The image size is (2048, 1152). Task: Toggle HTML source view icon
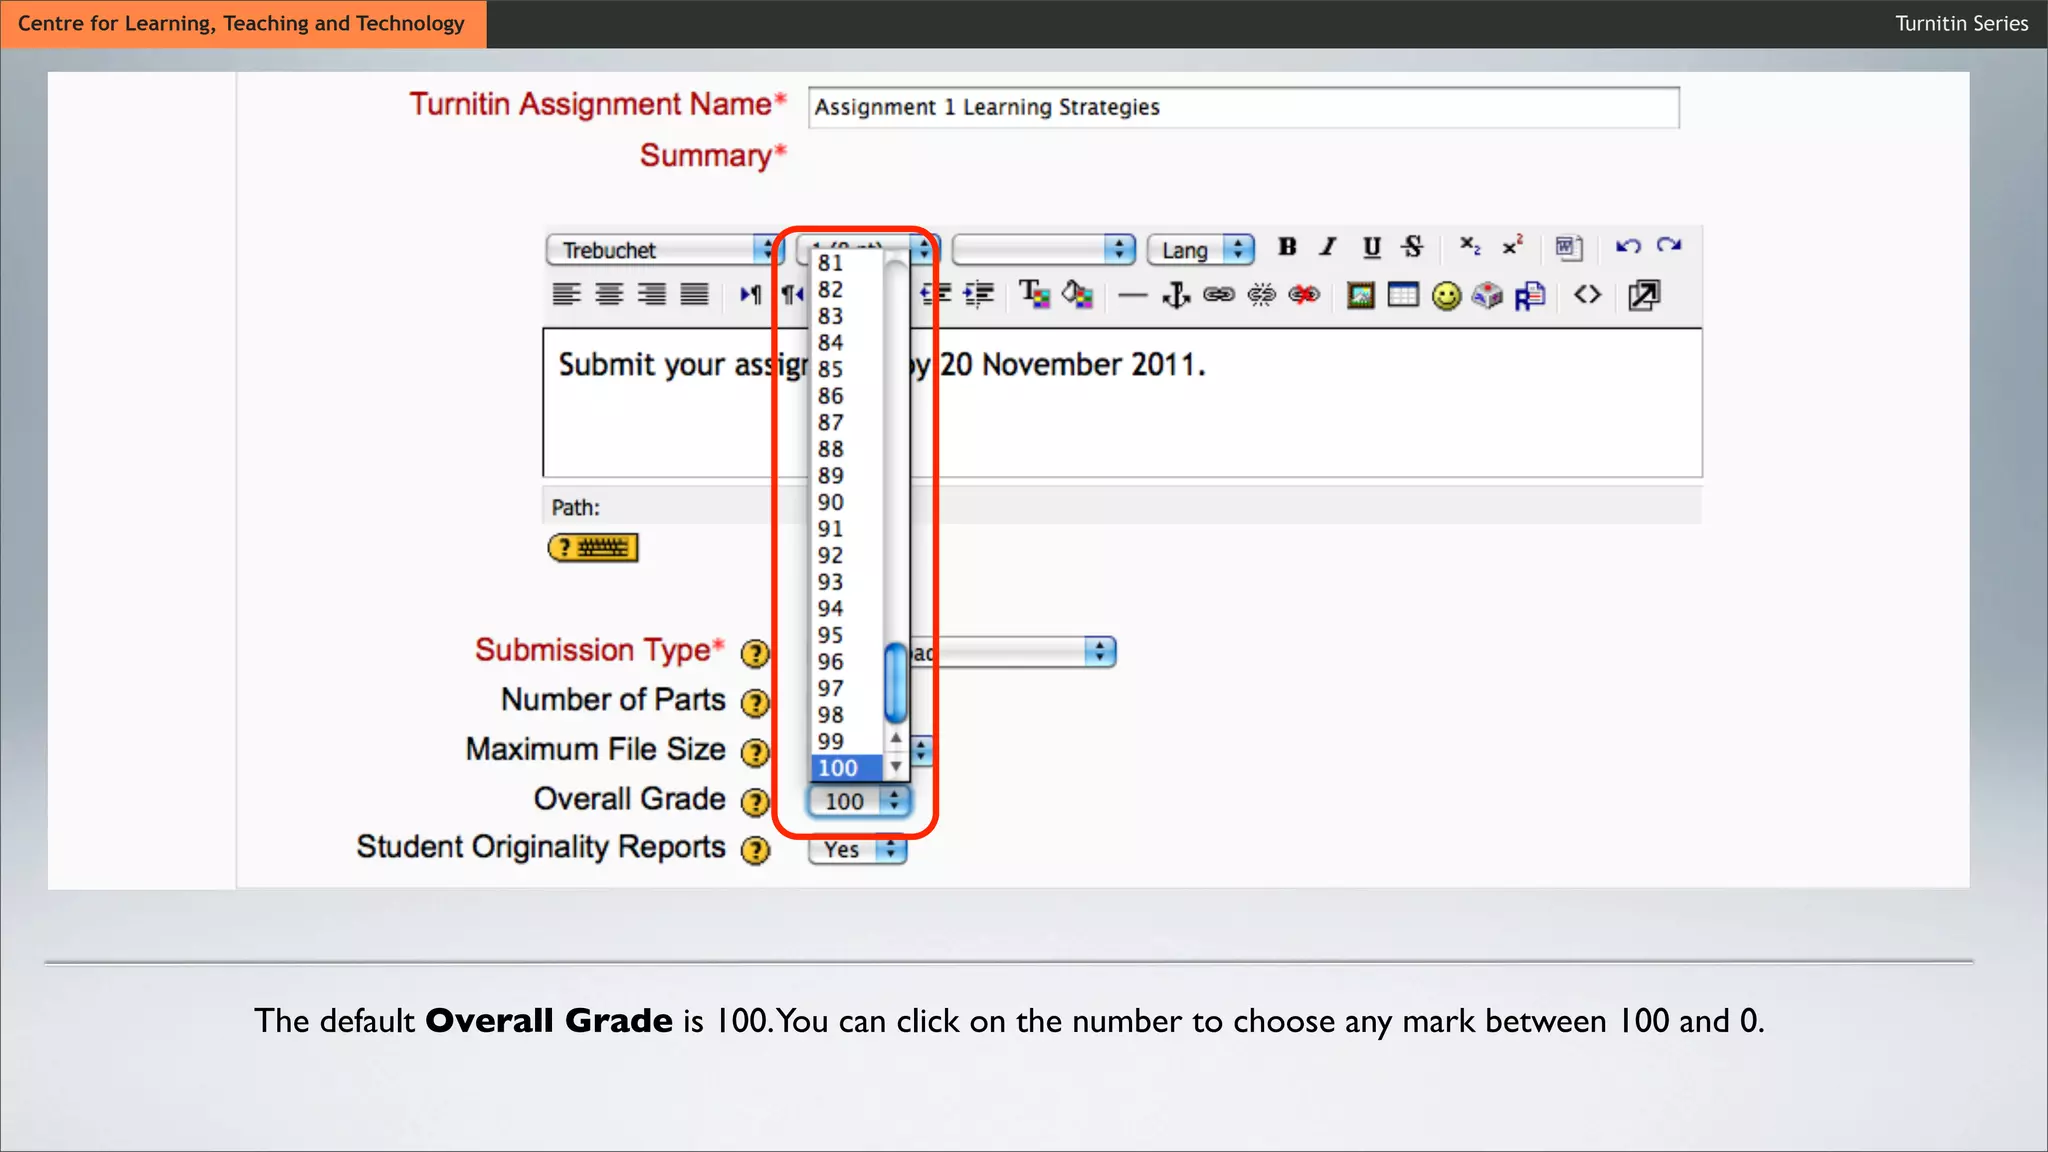(x=1587, y=295)
